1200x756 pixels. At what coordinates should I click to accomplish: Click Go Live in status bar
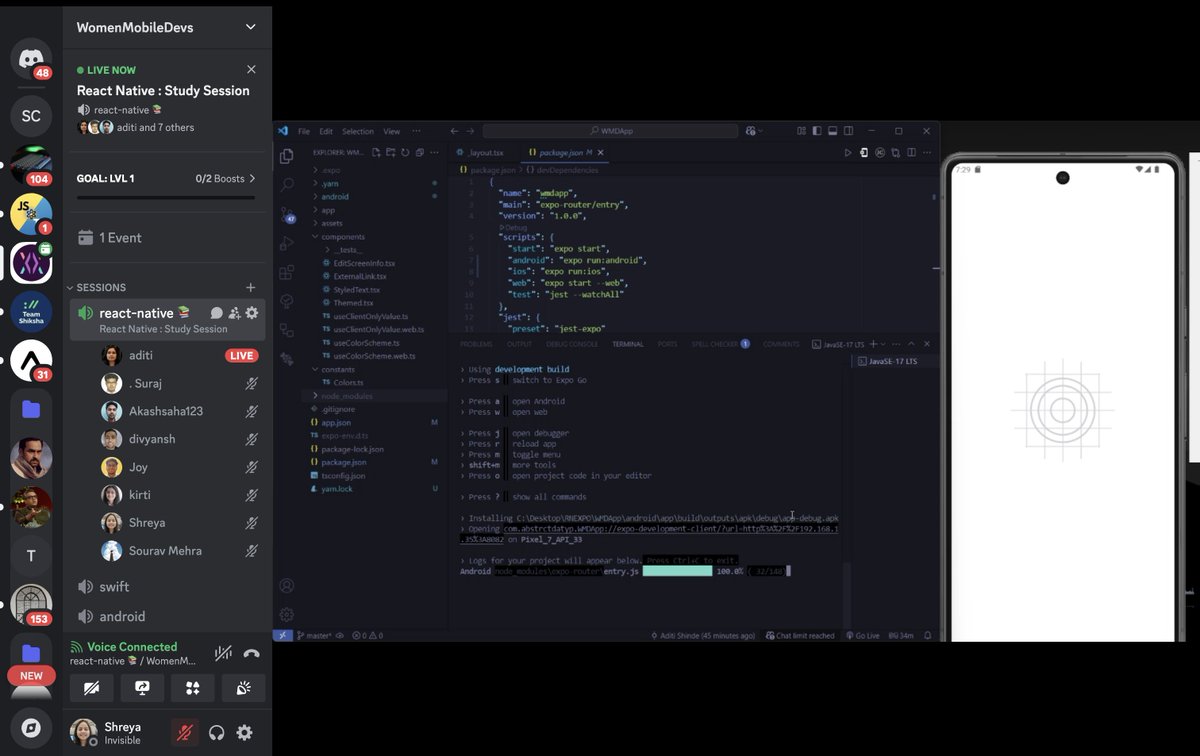coord(861,636)
